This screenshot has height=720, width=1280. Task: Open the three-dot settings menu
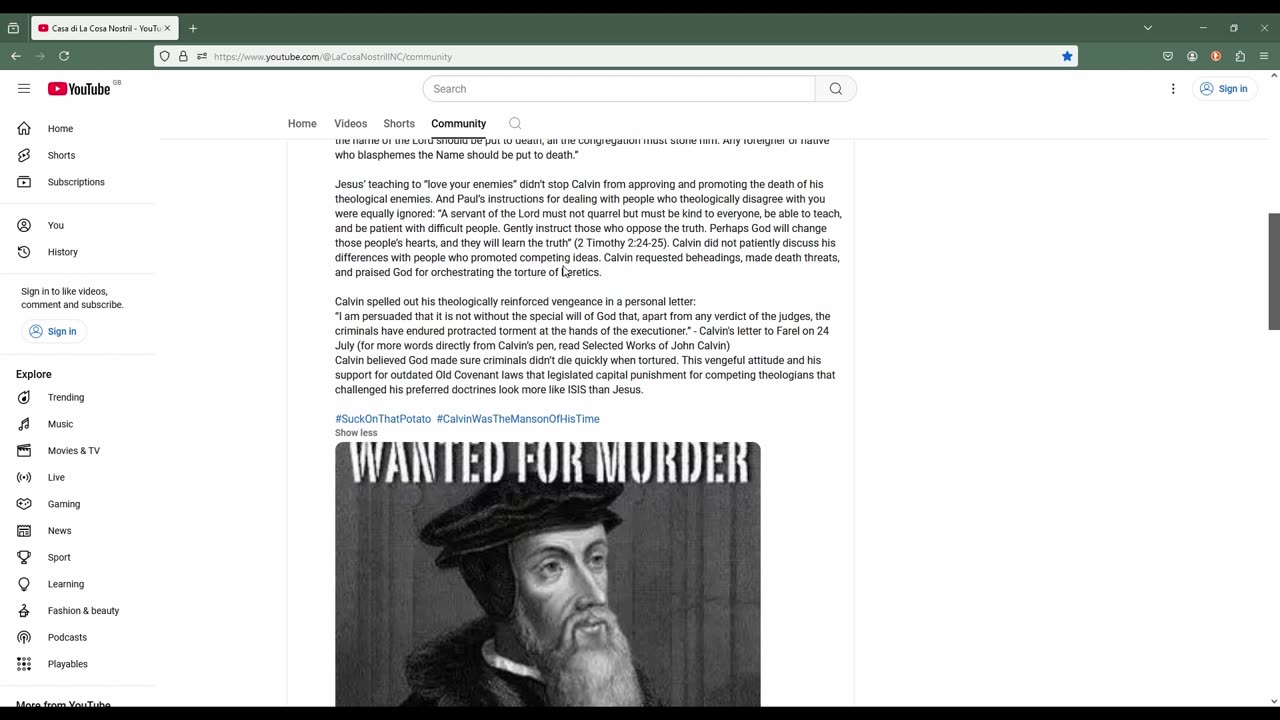point(1173,89)
